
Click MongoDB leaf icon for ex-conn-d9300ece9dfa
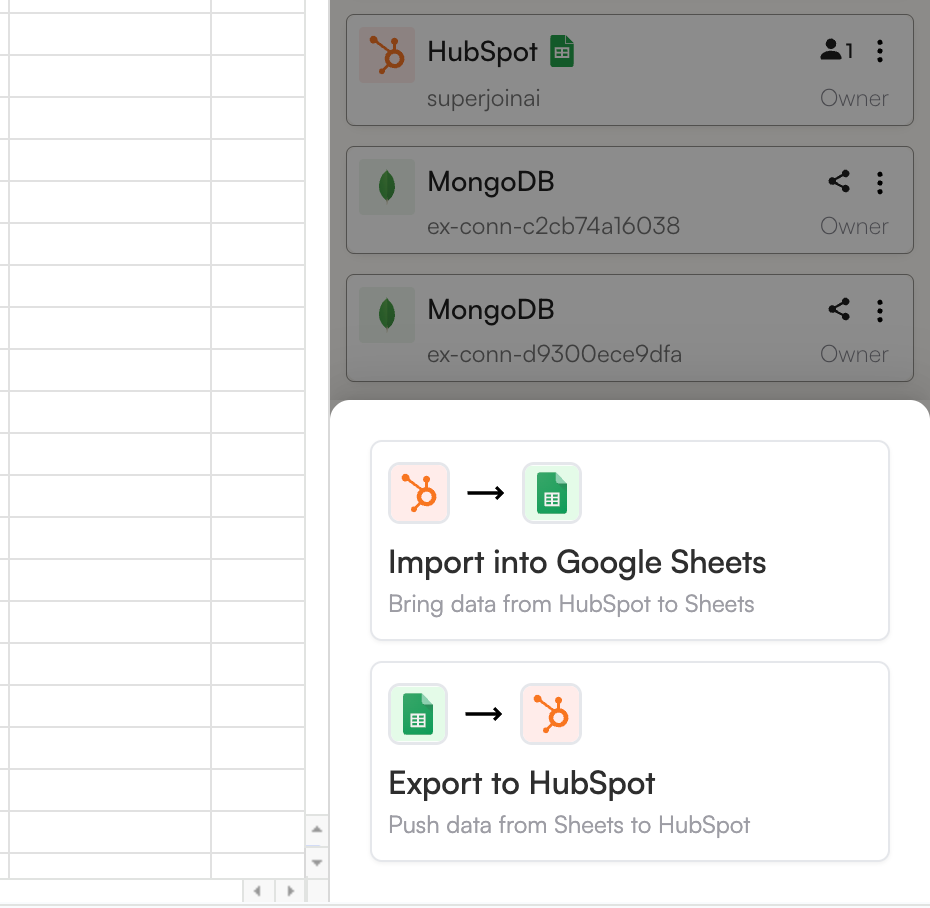click(387, 314)
